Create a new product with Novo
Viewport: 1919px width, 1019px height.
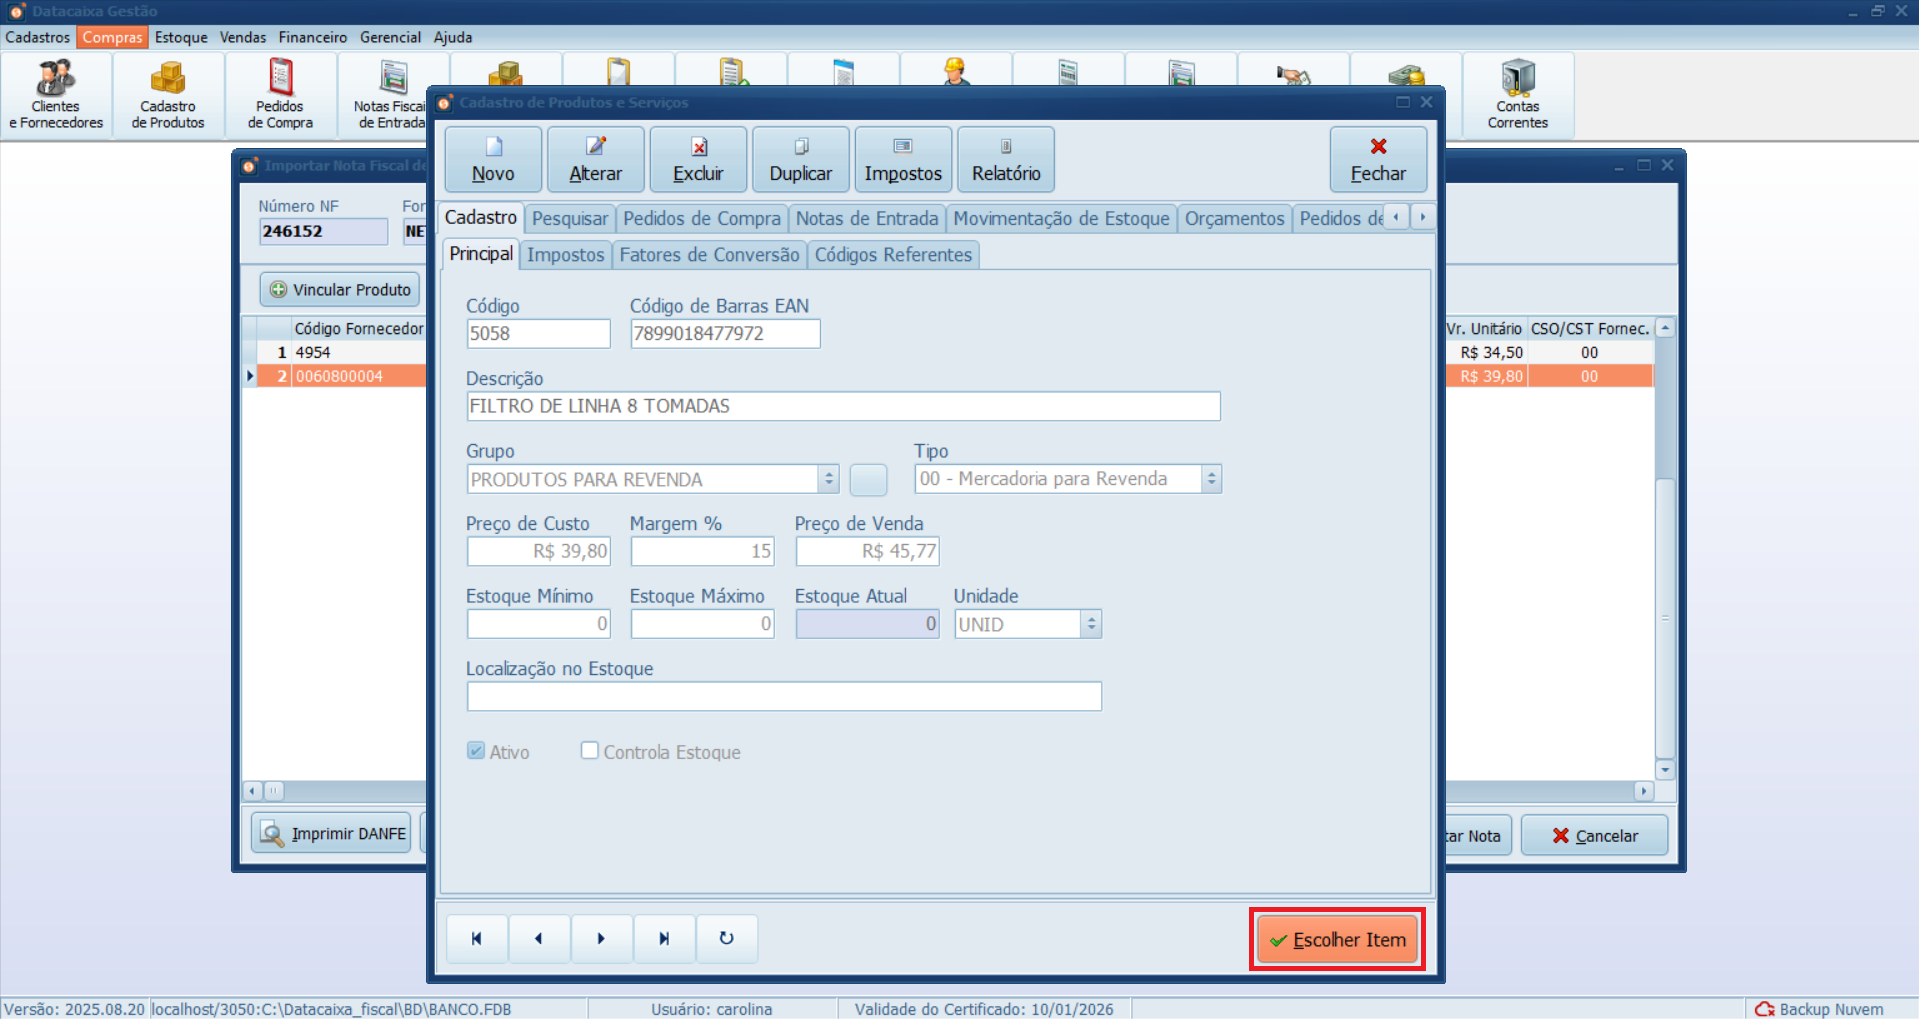[492, 159]
